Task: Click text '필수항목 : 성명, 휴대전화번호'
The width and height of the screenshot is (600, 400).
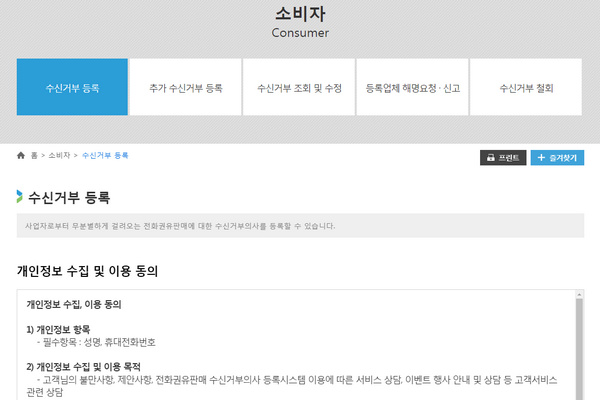Action: [99, 342]
